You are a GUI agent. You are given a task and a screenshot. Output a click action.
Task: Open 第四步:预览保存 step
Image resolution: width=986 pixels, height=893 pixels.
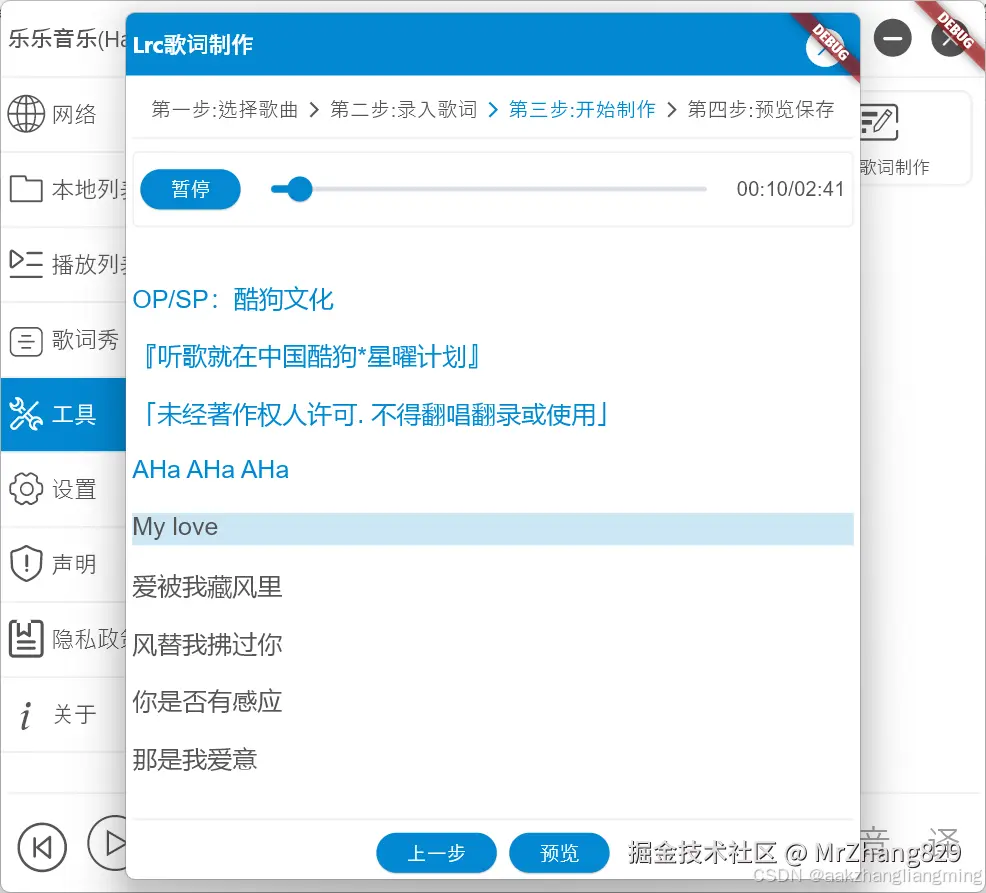coord(761,110)
